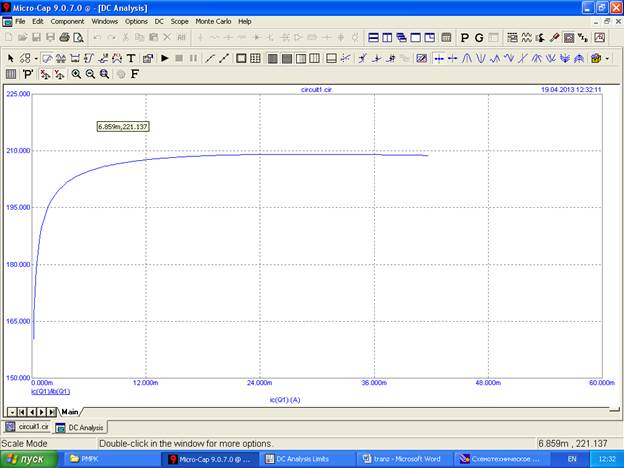Viewport: 624px width, 468px height.
Task: Zoom in on the plot
Action: pos(76,74)
